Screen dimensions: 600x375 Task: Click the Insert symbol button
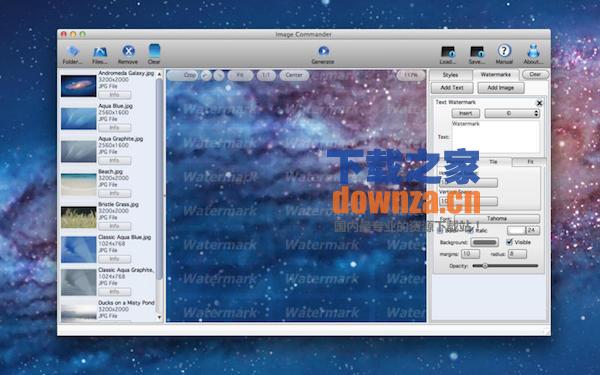coord(465,113)
